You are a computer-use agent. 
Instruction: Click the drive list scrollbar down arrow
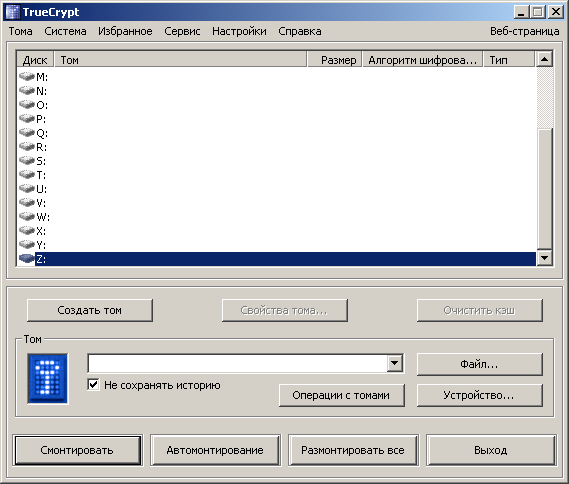pos(544,258)
